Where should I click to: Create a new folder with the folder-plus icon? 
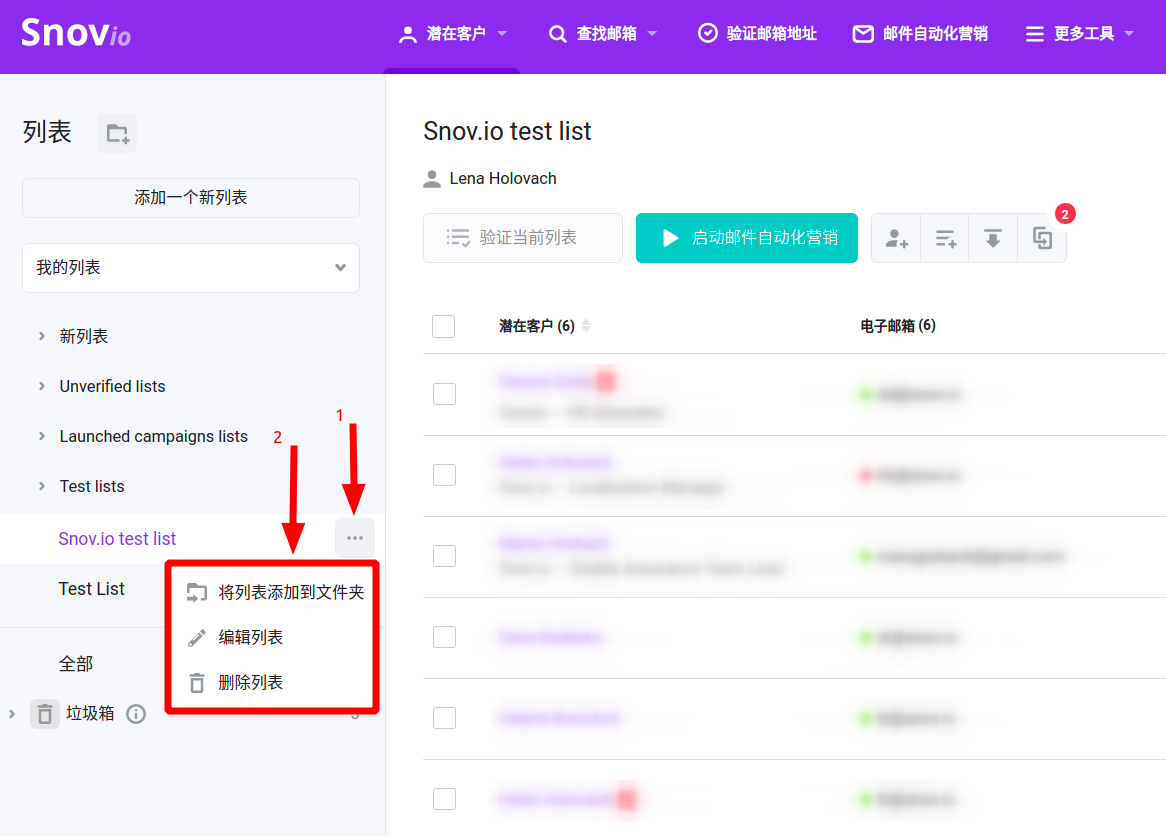[x=117, y=133]
